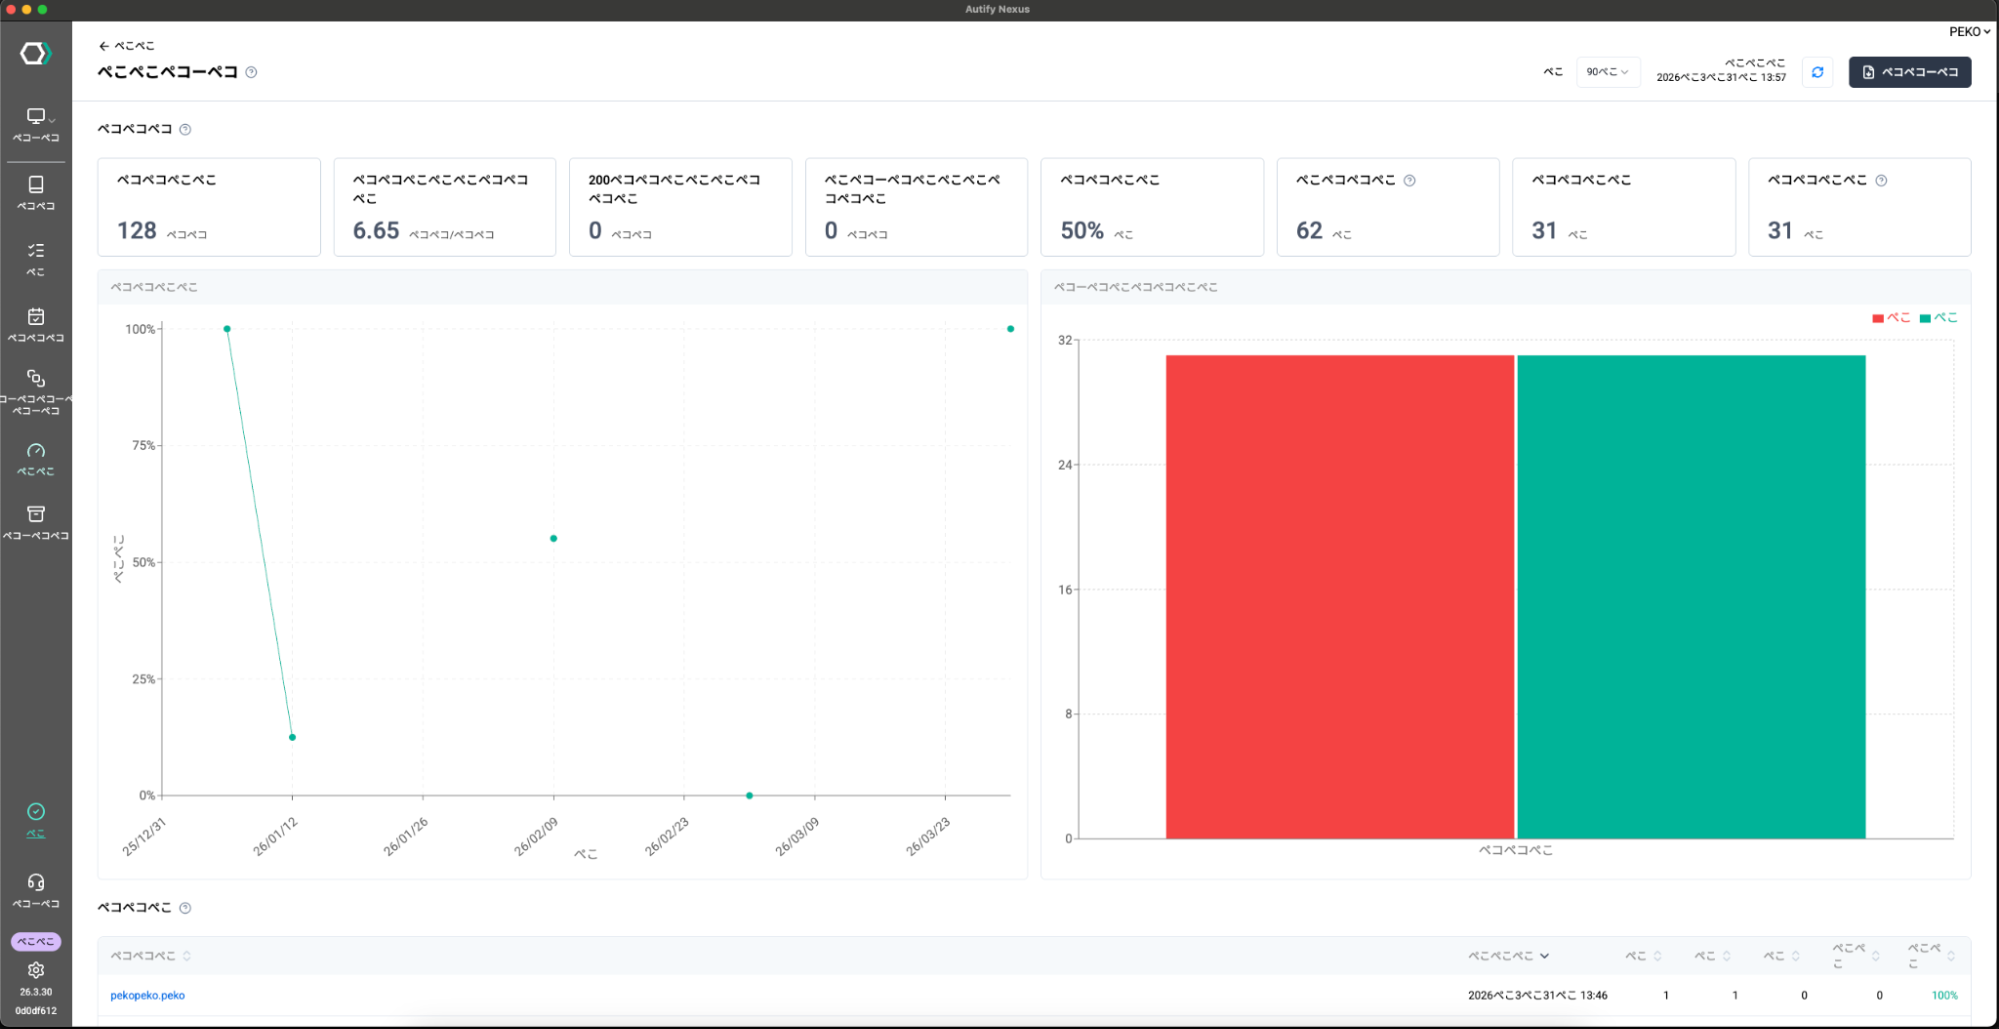Click the dark export button with document icon
Screen dimensions: 1999x1029
tap(1909, 72)
